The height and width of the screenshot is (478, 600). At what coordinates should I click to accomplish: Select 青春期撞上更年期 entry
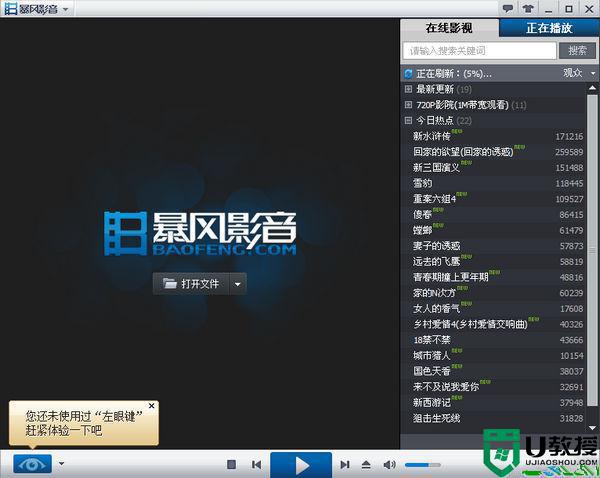click(x=494, y=277)
